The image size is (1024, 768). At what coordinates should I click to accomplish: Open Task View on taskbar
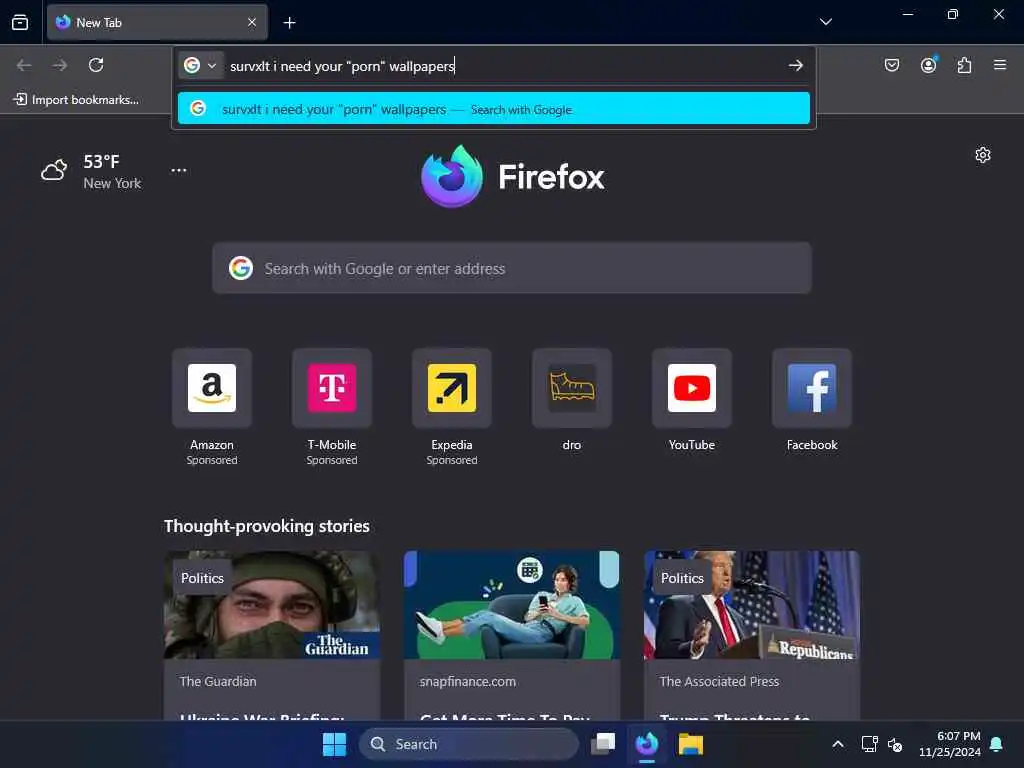click(x=603, y=744)
